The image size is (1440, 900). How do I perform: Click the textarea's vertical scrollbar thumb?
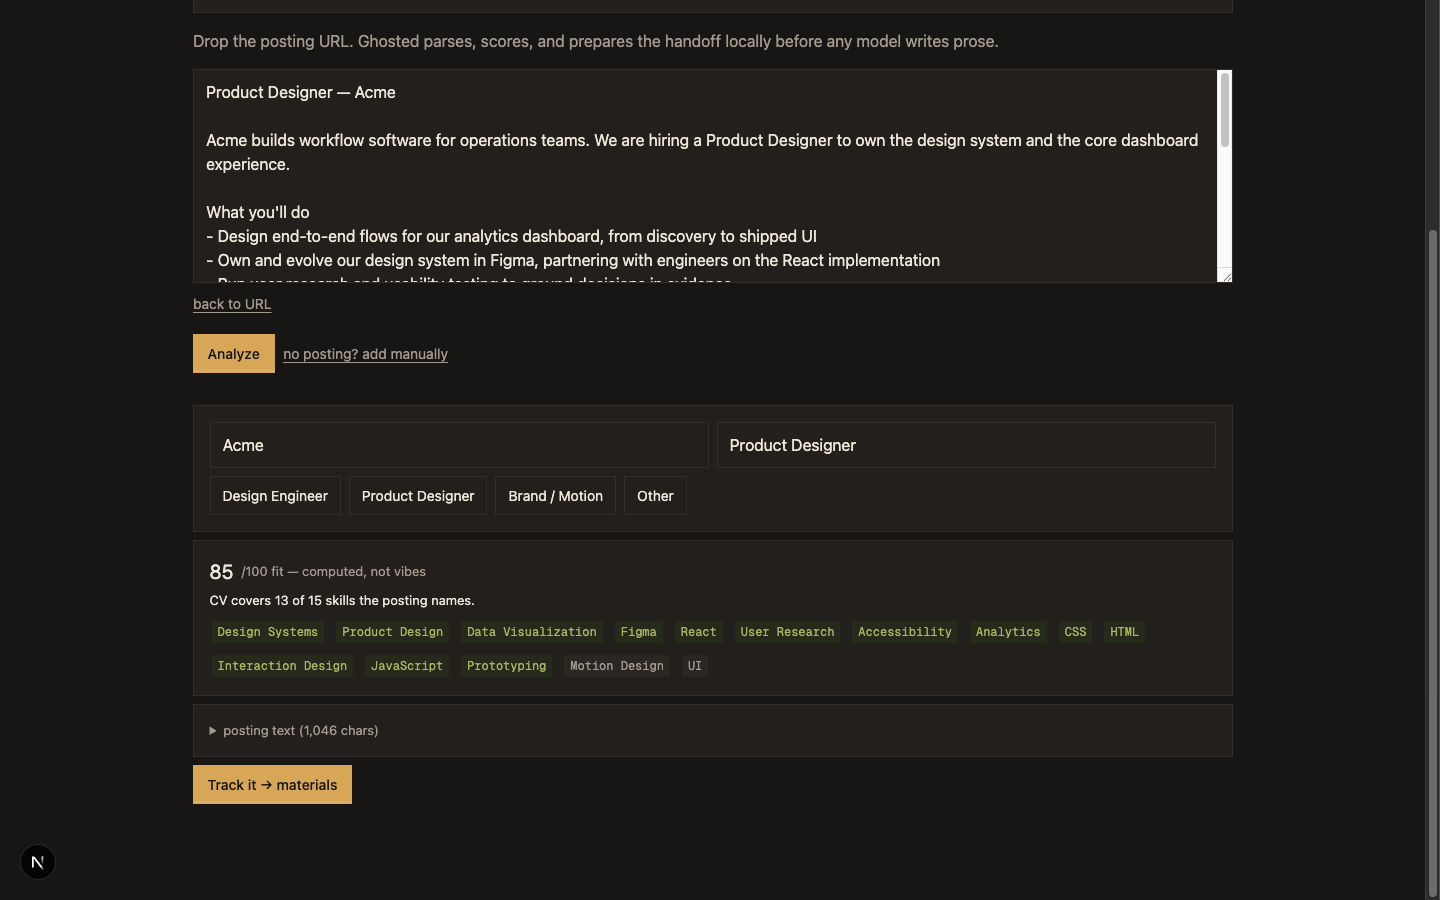1225,110
